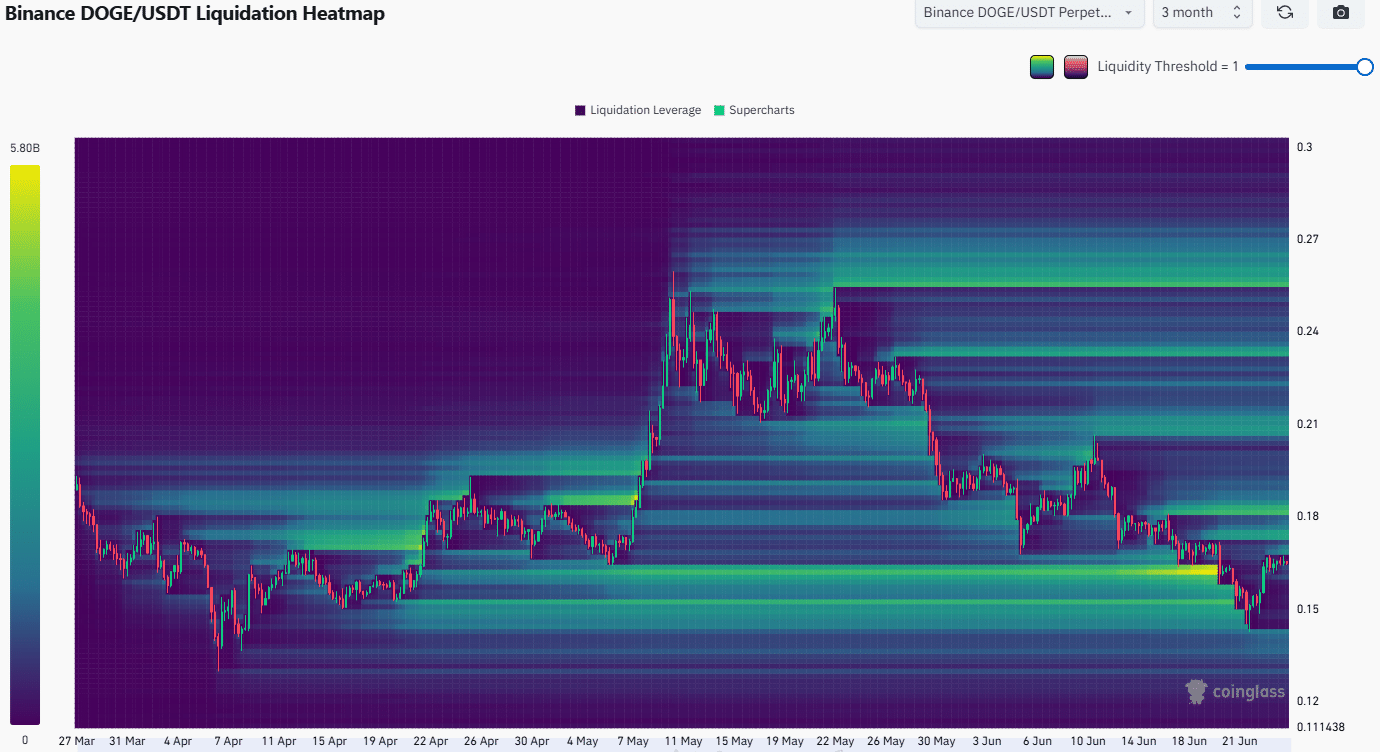Click the vertical color scale gradient bar
Screen dimensions: 1380x752
click(25, 444)
